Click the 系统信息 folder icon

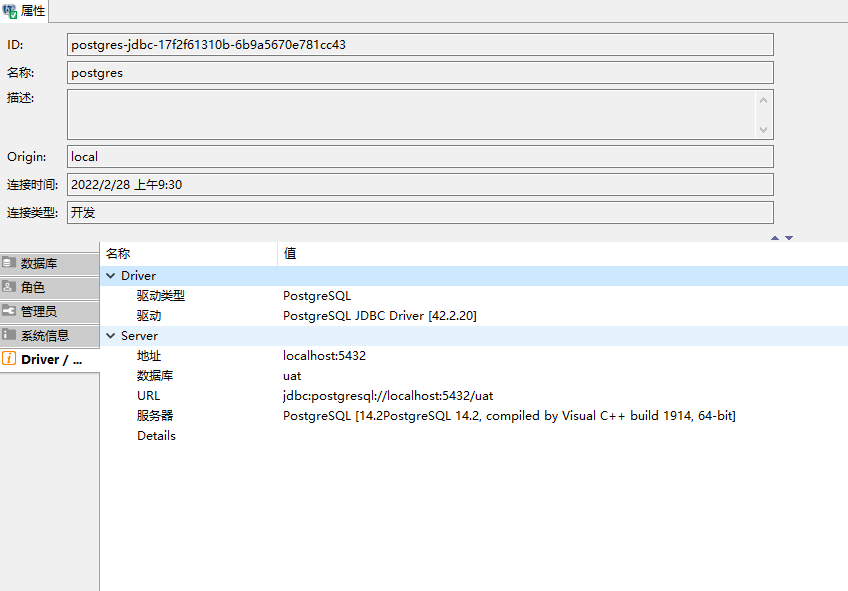pyautogui.click(x=9, y=335)
